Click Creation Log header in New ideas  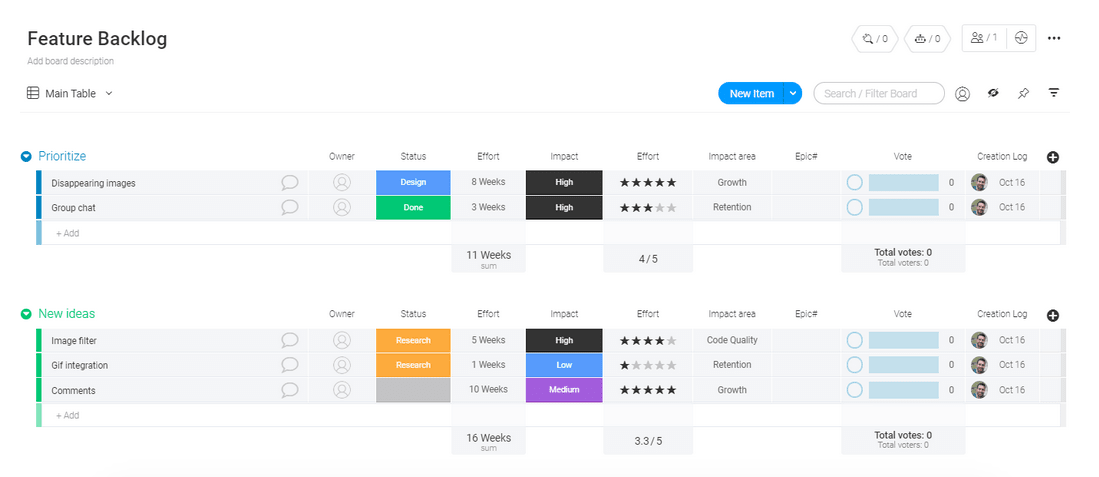click(x=1002, y=314)
